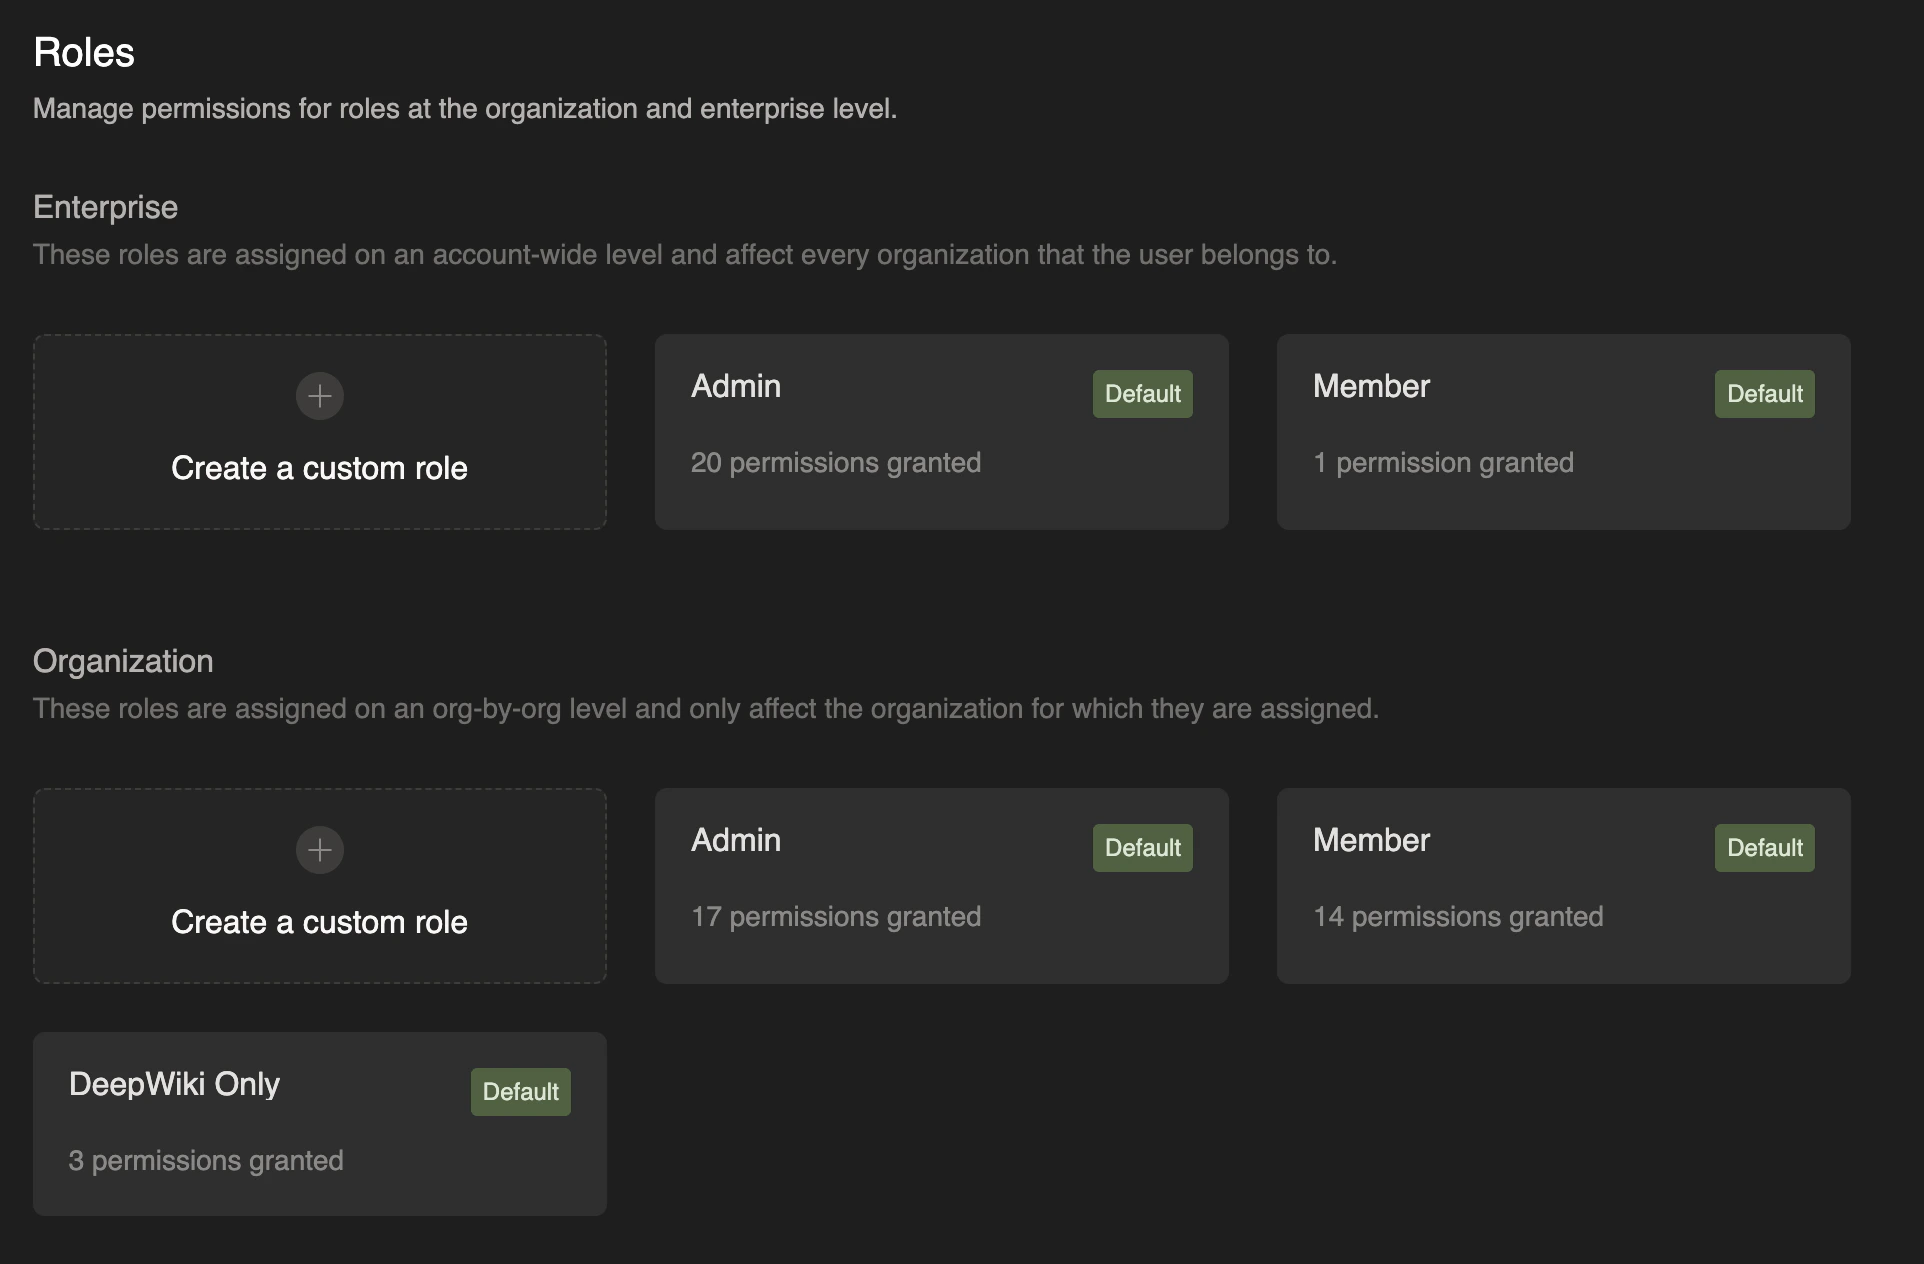Click Default badge on DeepWiki Only
The height and width of the screenshot is (1264, 1924).
tap(520, 1092)
